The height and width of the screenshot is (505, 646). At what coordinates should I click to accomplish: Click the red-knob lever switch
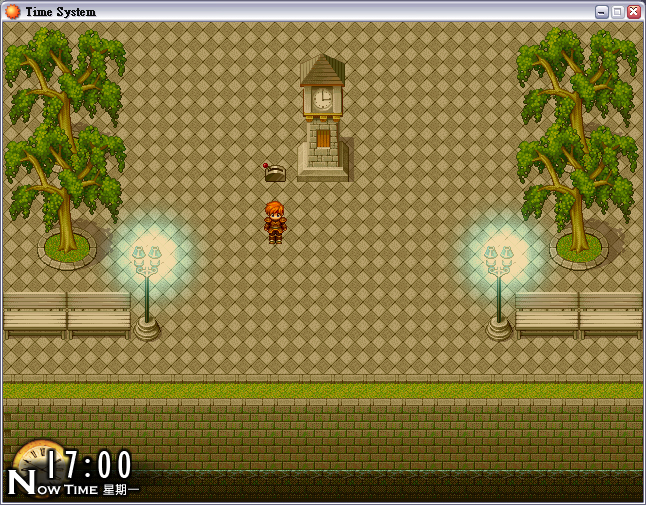tap(274, 172)
